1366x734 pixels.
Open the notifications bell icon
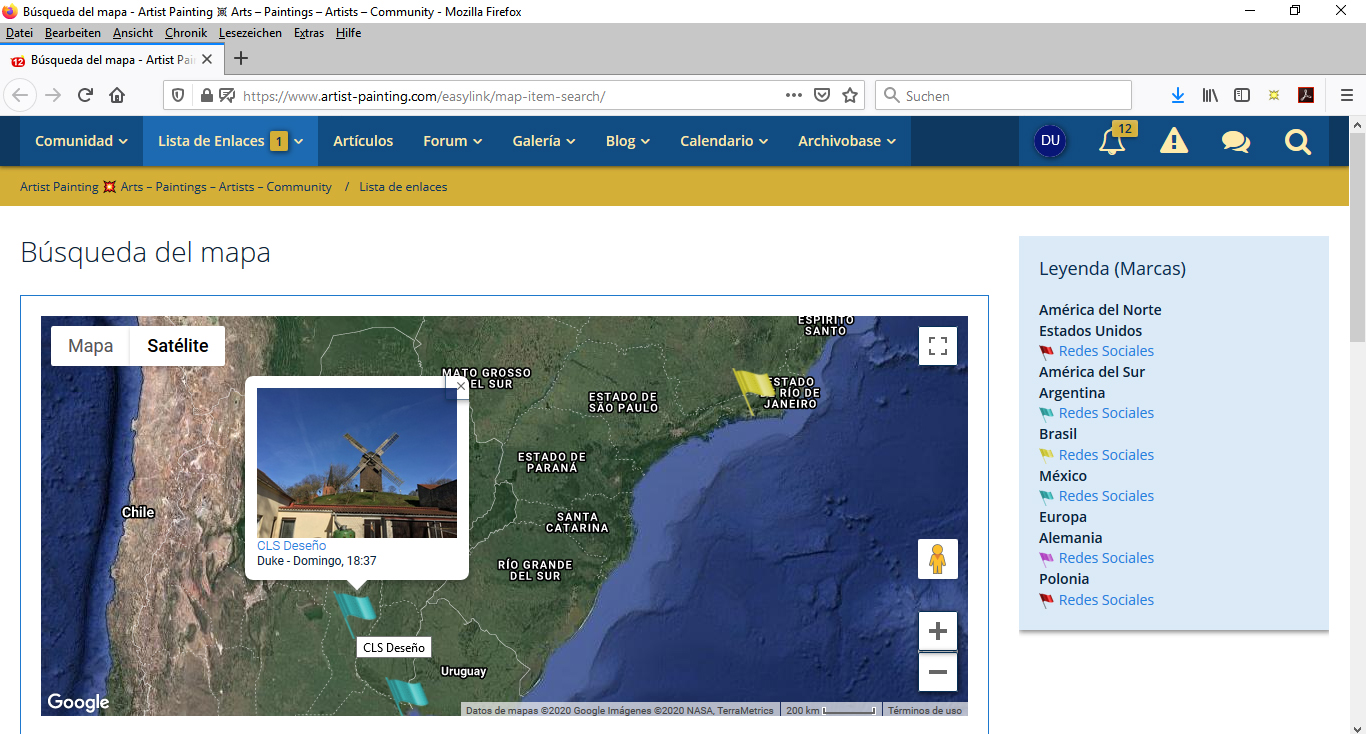[1112, 142]
